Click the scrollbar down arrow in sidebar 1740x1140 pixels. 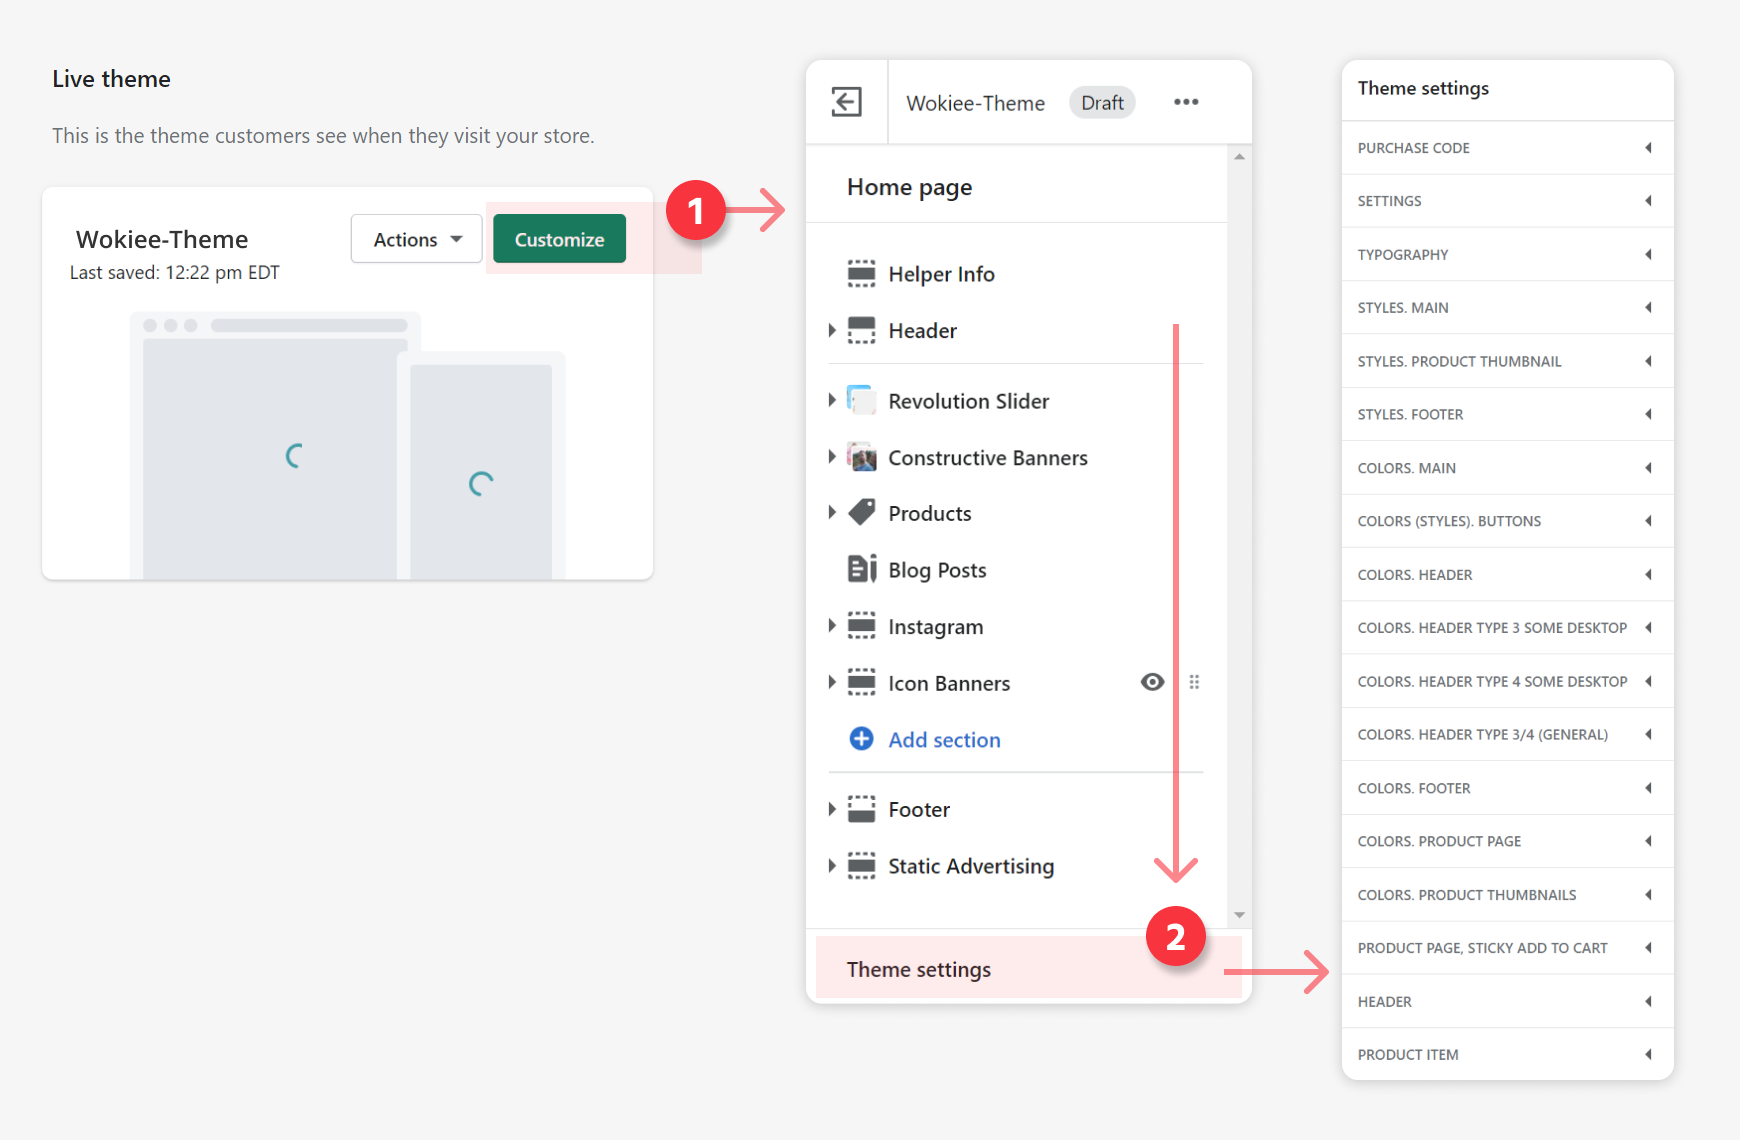click(x=1239, y=915)
